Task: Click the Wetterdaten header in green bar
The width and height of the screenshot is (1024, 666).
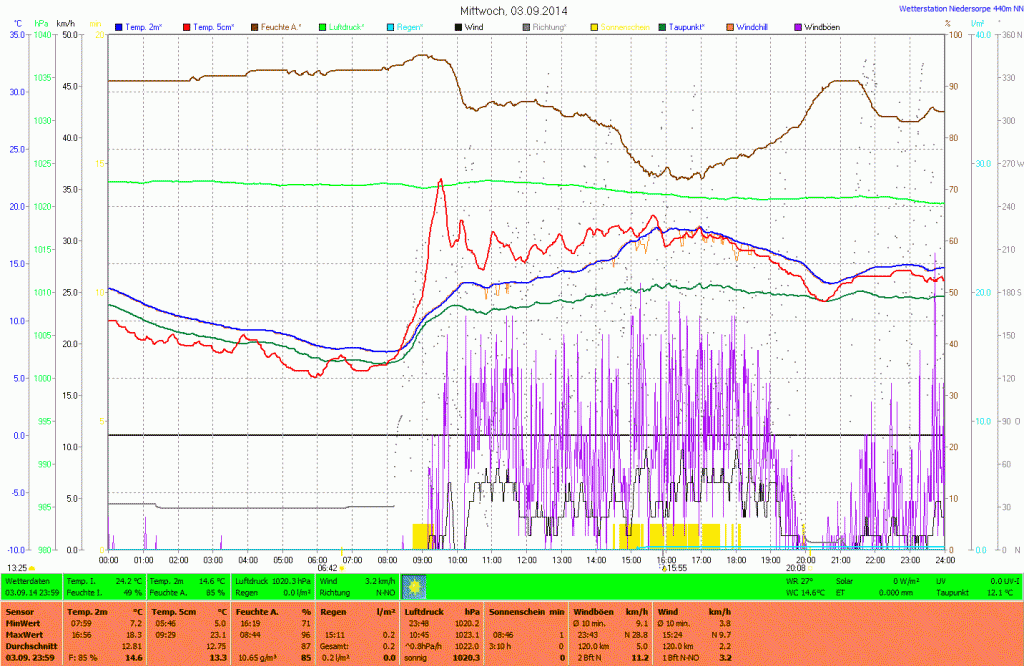Action: [27, 580]
